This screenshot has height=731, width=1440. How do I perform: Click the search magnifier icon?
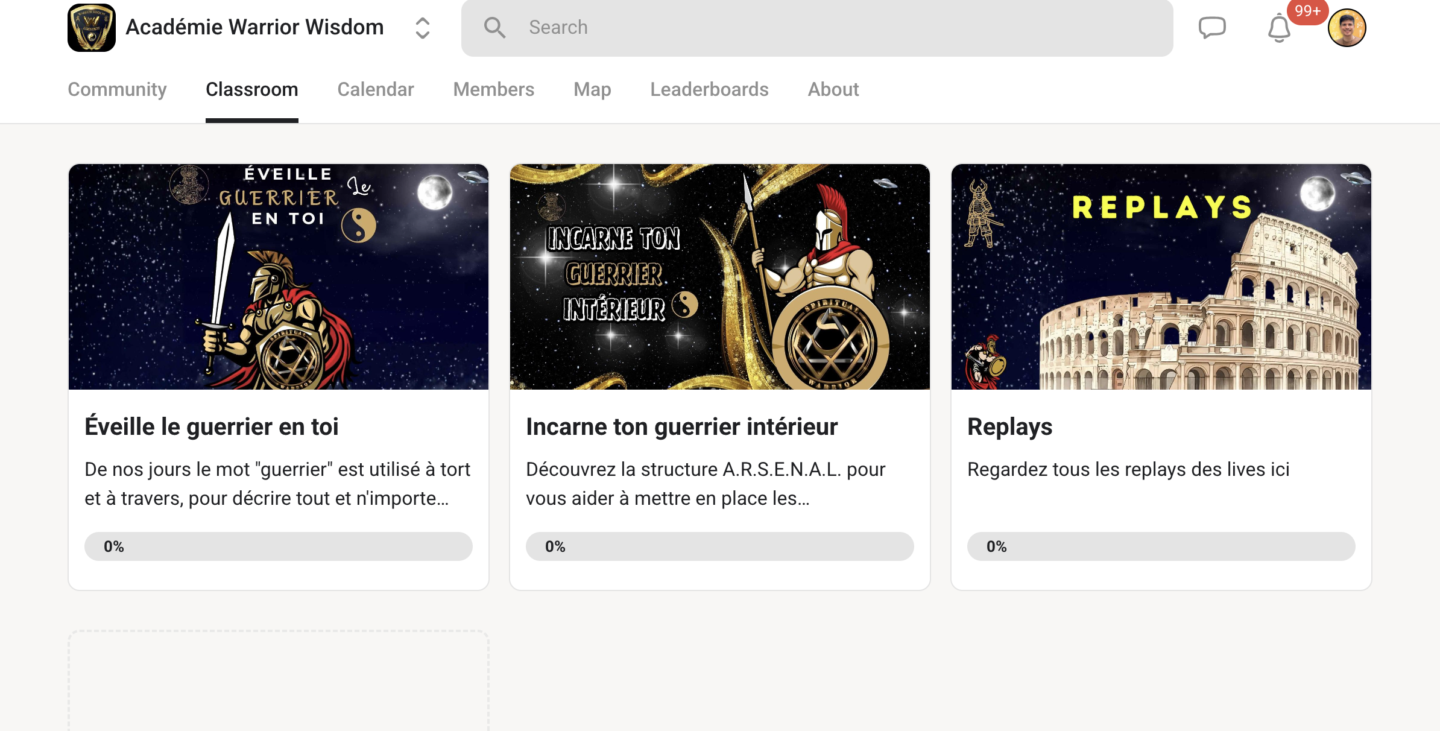tap(494, 28)
